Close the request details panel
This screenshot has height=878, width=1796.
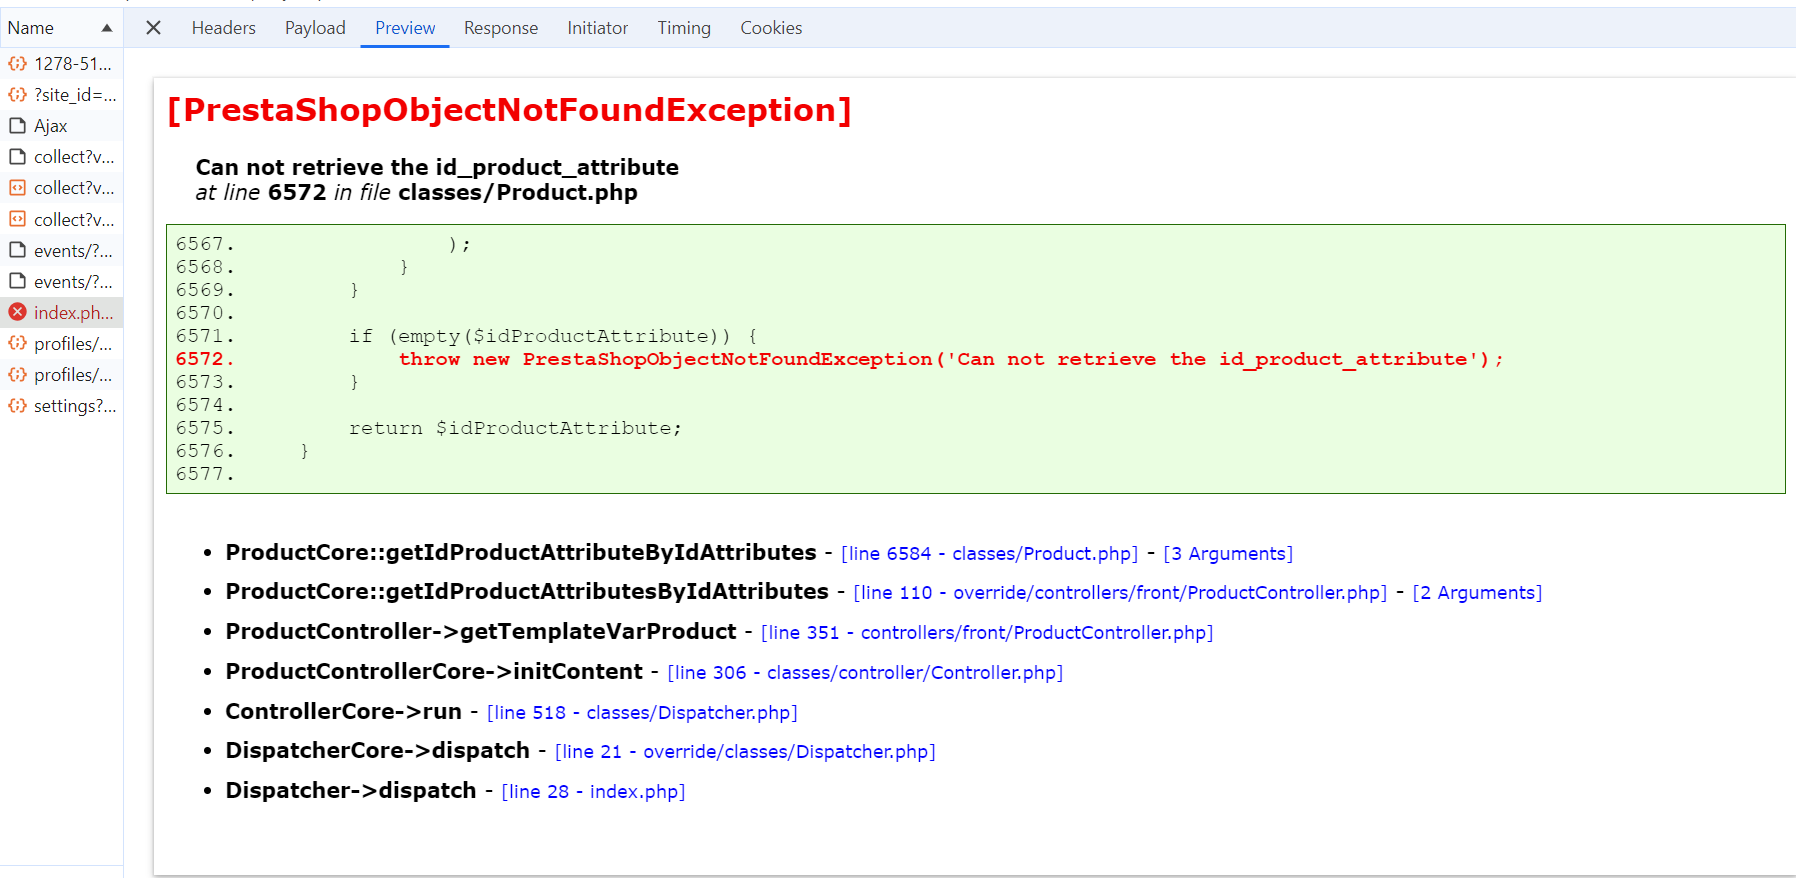tap(153, 28)
